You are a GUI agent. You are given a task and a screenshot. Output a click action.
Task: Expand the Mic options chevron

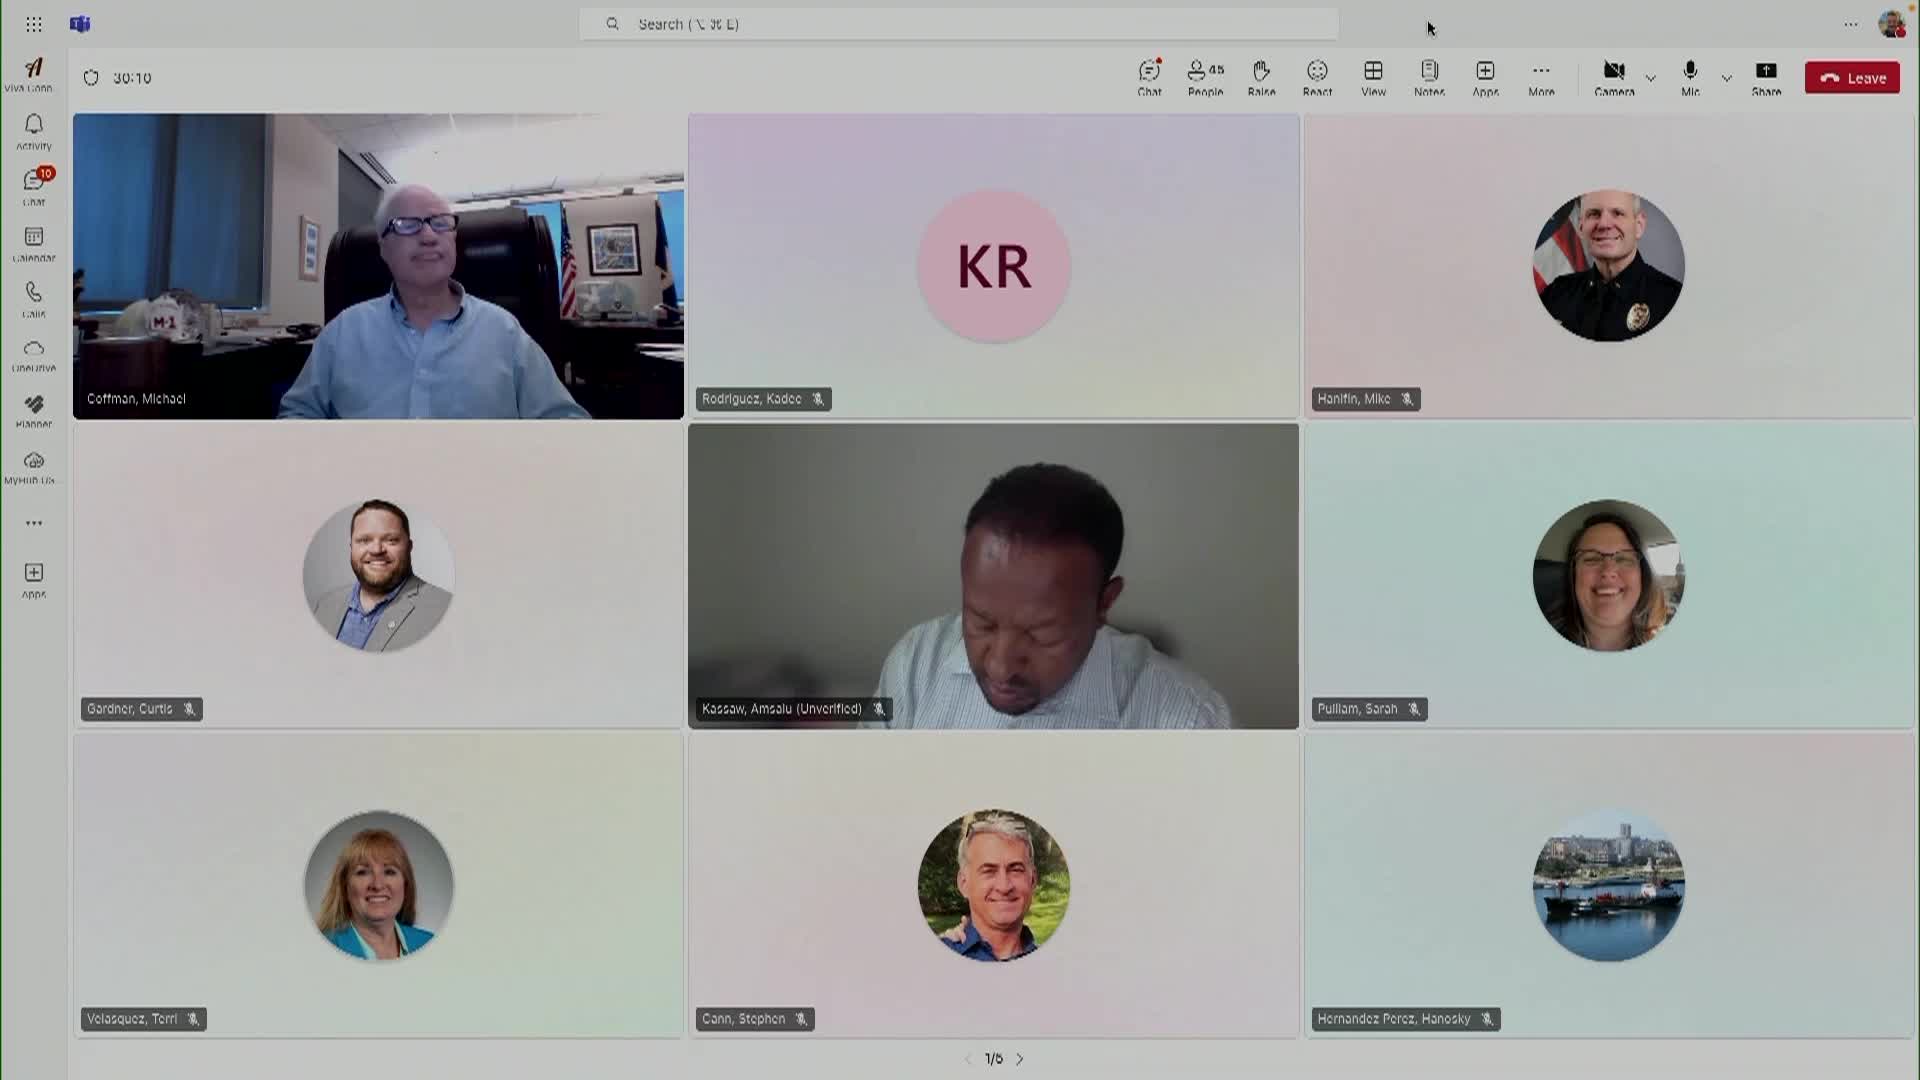point(1727,78)
